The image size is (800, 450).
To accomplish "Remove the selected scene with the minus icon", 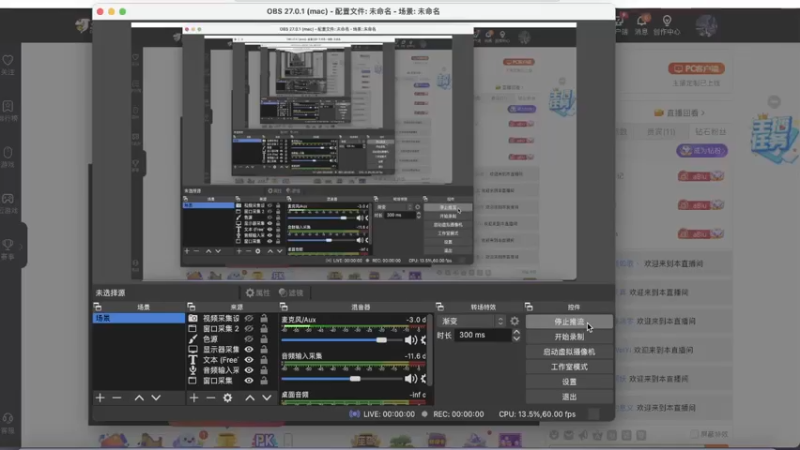I will pos(117,397).
